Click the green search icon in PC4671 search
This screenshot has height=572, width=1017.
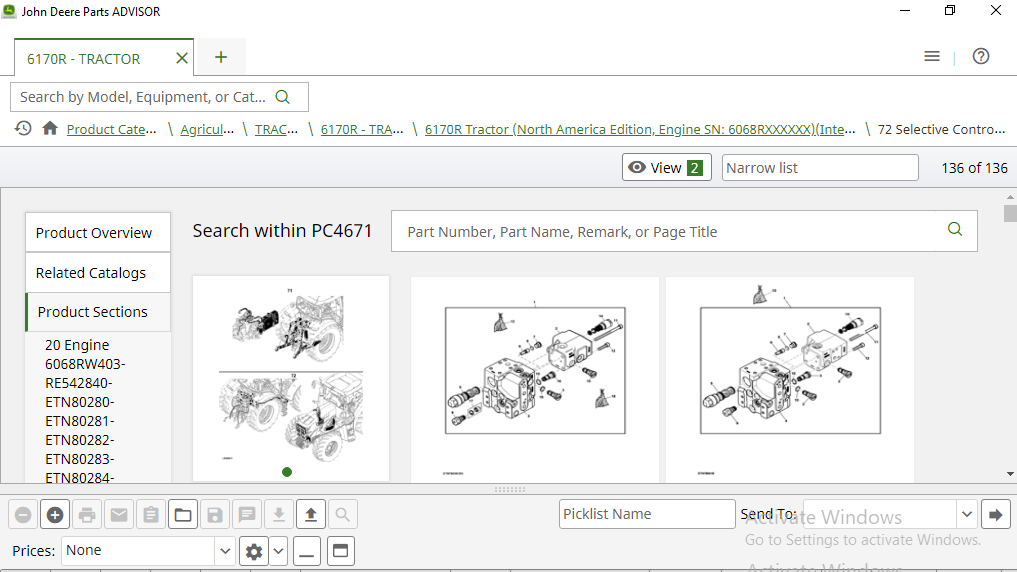coord(955,229)
